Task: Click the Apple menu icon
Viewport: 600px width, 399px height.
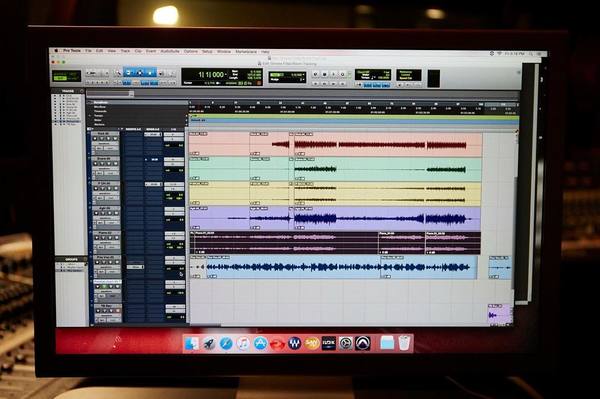Action: tap(56, 50)
